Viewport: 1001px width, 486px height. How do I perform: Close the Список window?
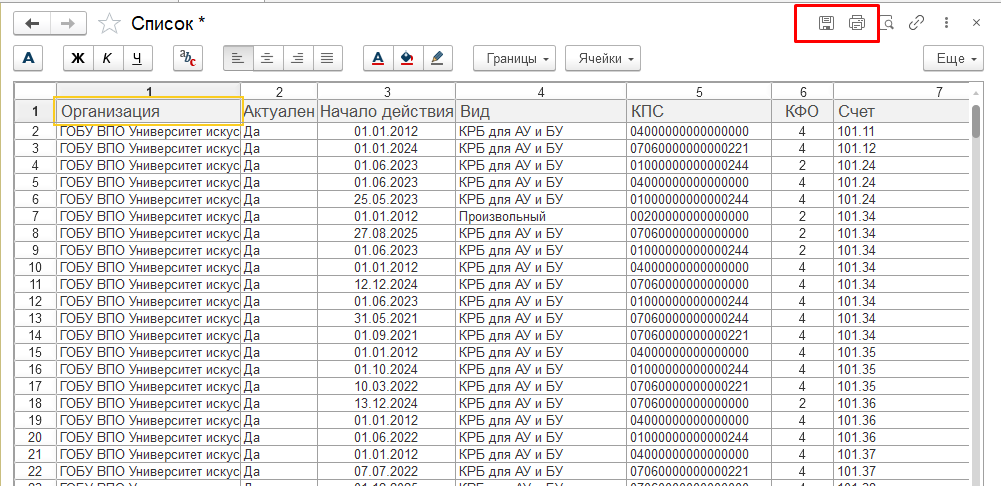976,24
